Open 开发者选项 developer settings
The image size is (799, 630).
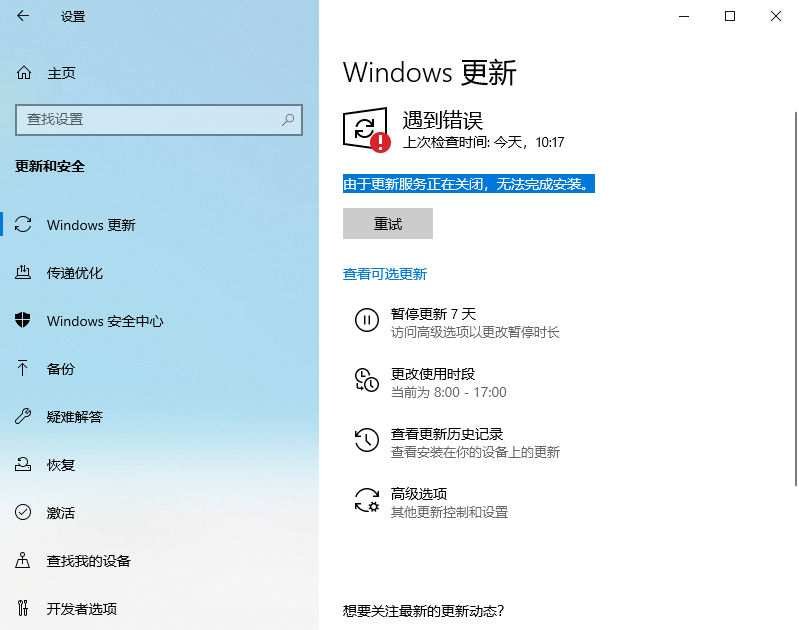point(82,609)
